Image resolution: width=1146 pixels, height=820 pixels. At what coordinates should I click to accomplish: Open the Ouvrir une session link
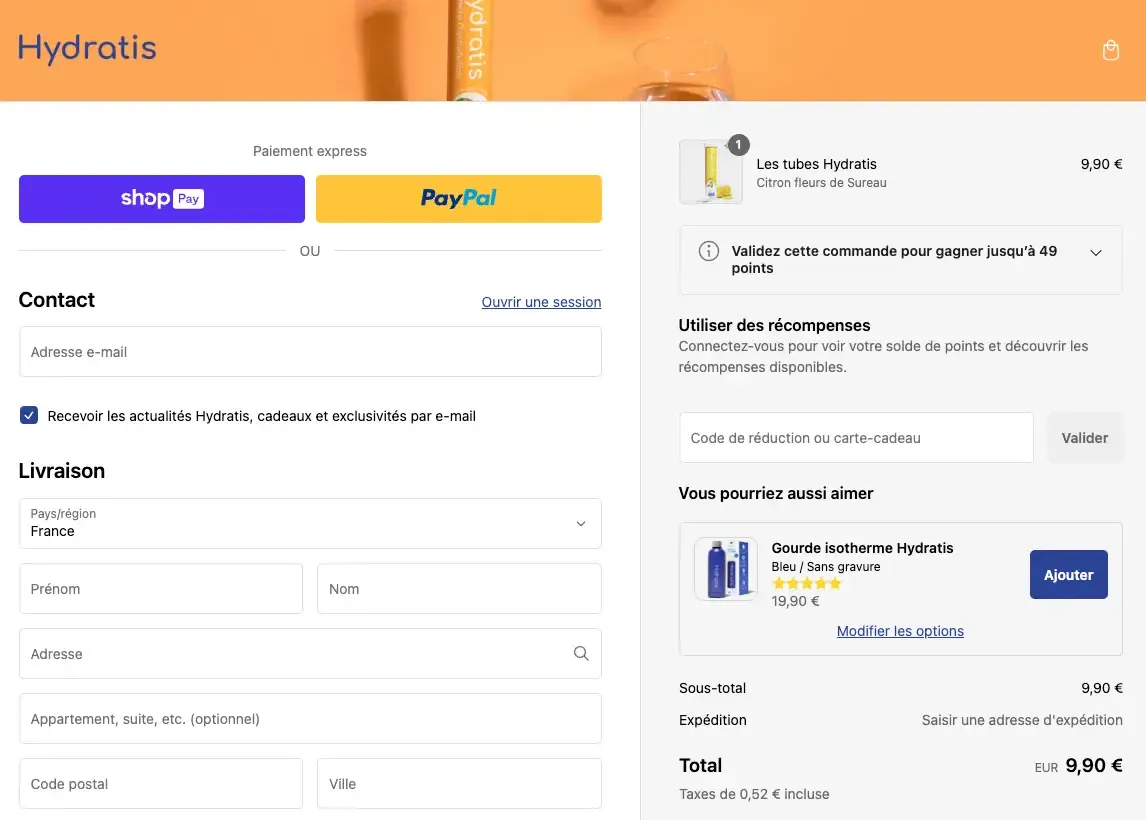(542, 302)
